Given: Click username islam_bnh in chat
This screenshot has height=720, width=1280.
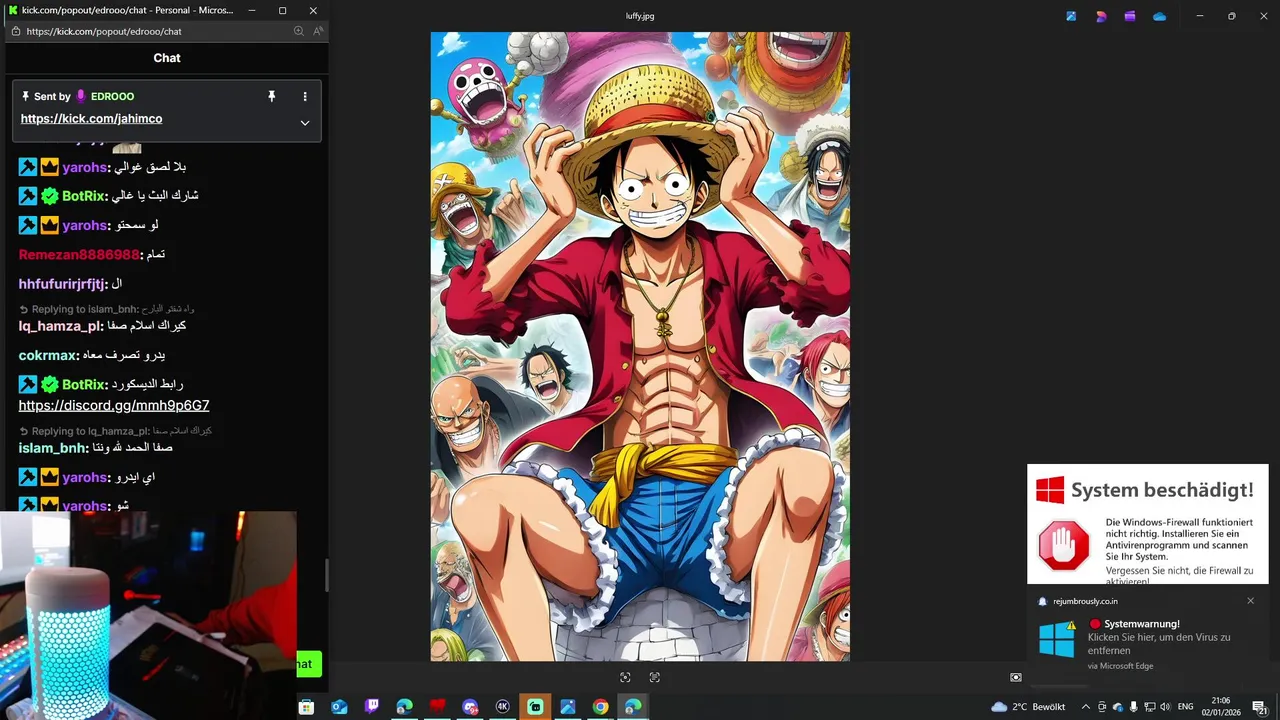Looking at the screenshot, I should 54,448.
